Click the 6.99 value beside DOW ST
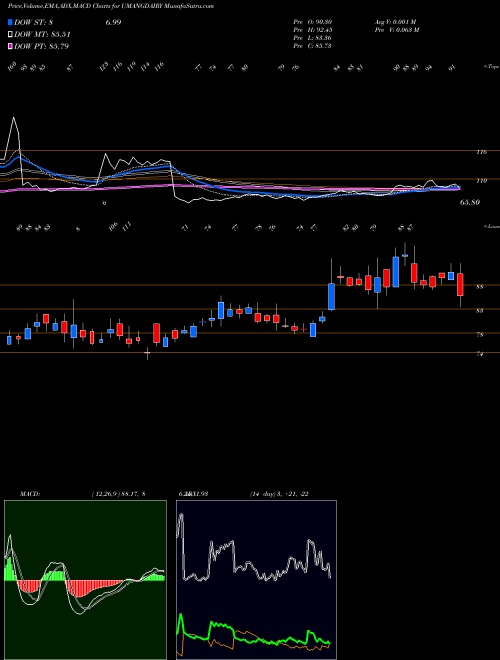Viewport: 500px width, 660px height. coord(113,22)
